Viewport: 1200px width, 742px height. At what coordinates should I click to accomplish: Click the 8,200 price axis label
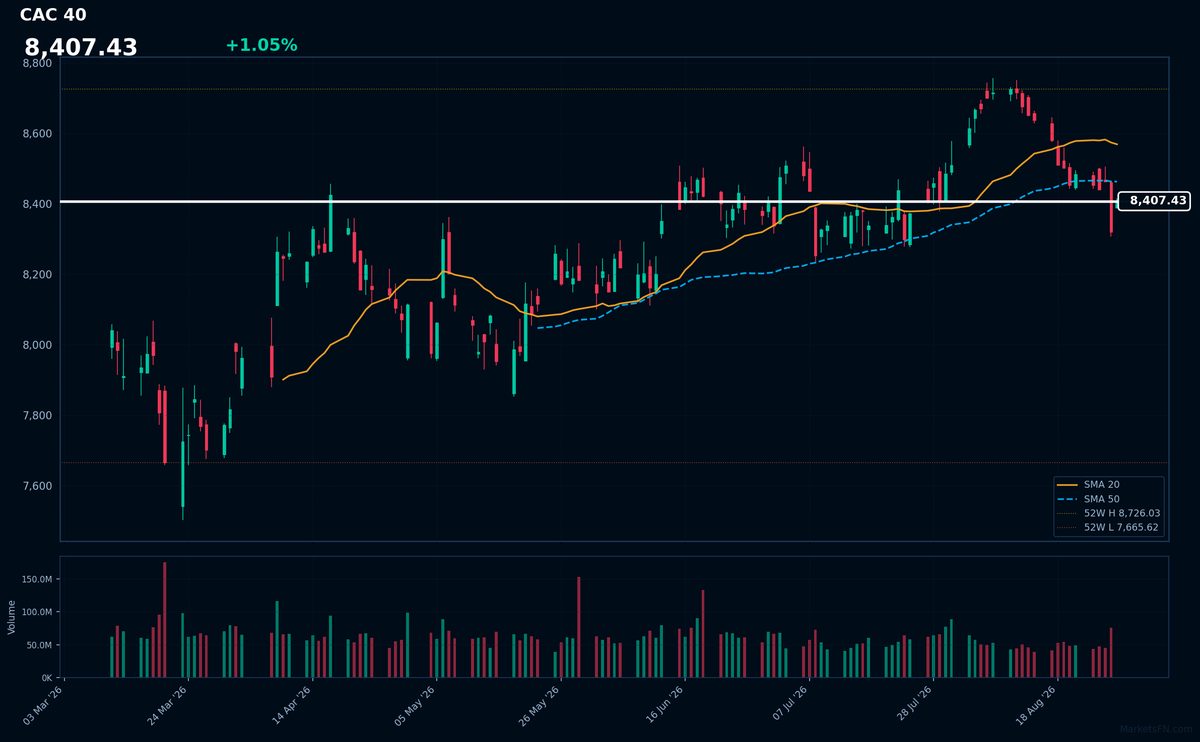pyautogui.click(x=37, y=275)
